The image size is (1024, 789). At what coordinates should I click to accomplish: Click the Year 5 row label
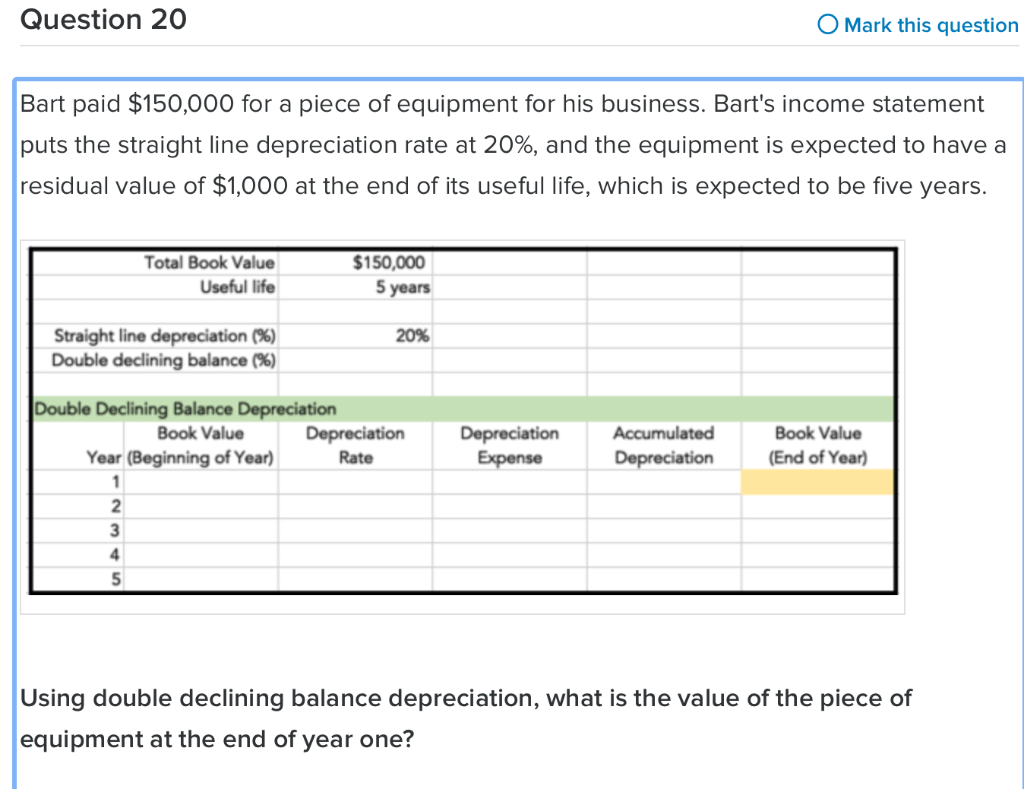[115, 580]
